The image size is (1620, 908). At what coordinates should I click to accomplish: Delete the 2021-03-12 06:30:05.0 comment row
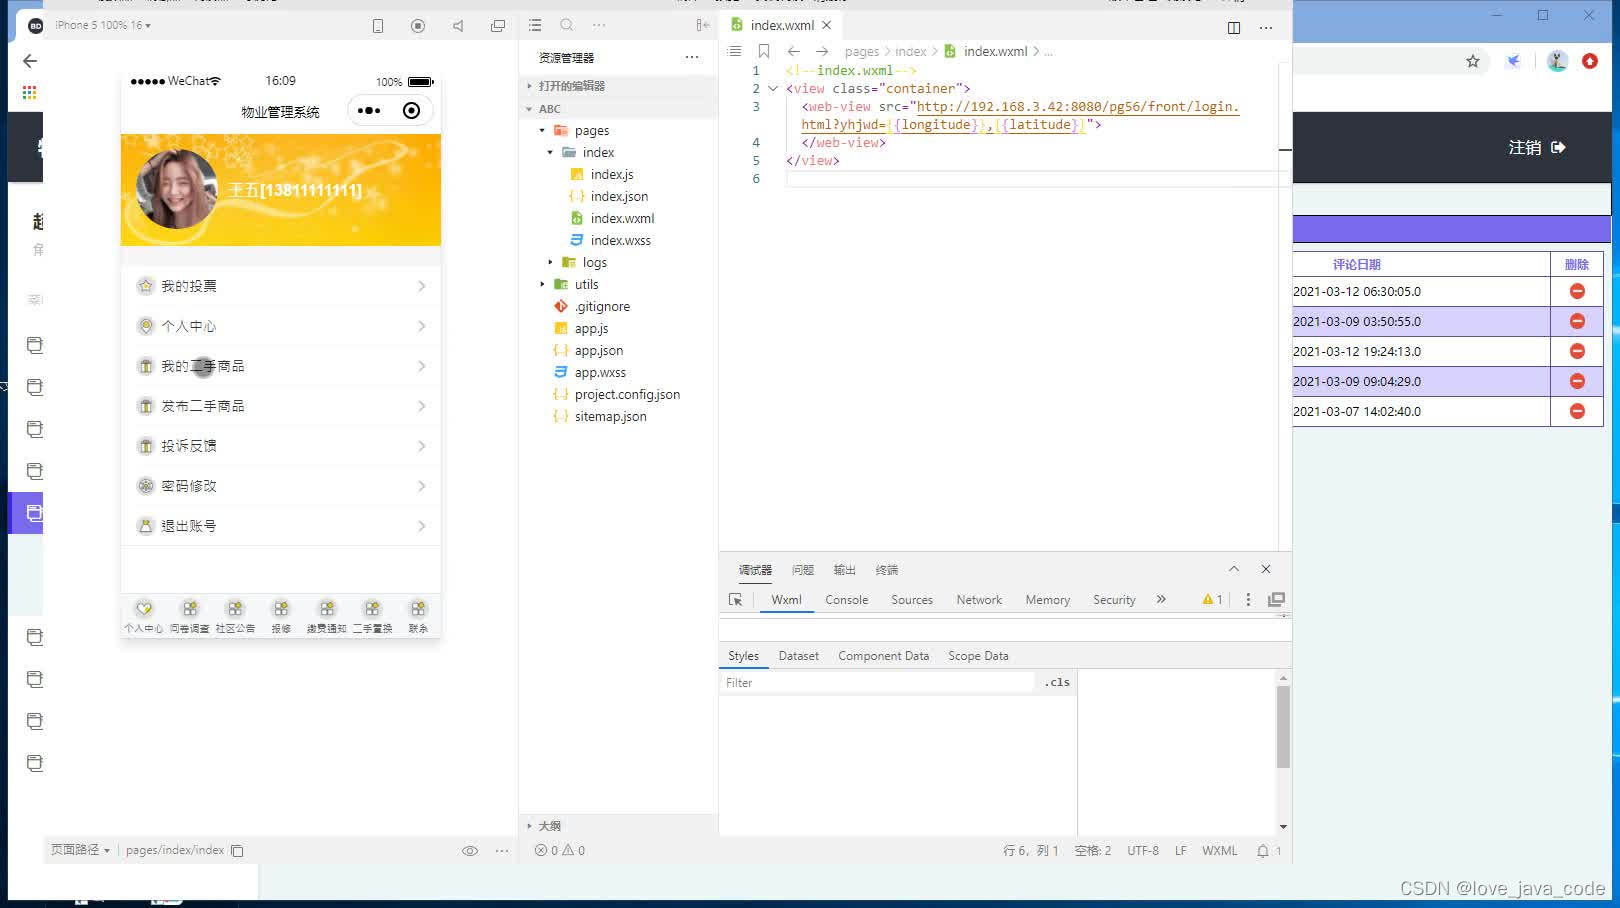pyautogui.click(x=1577, y=291)
